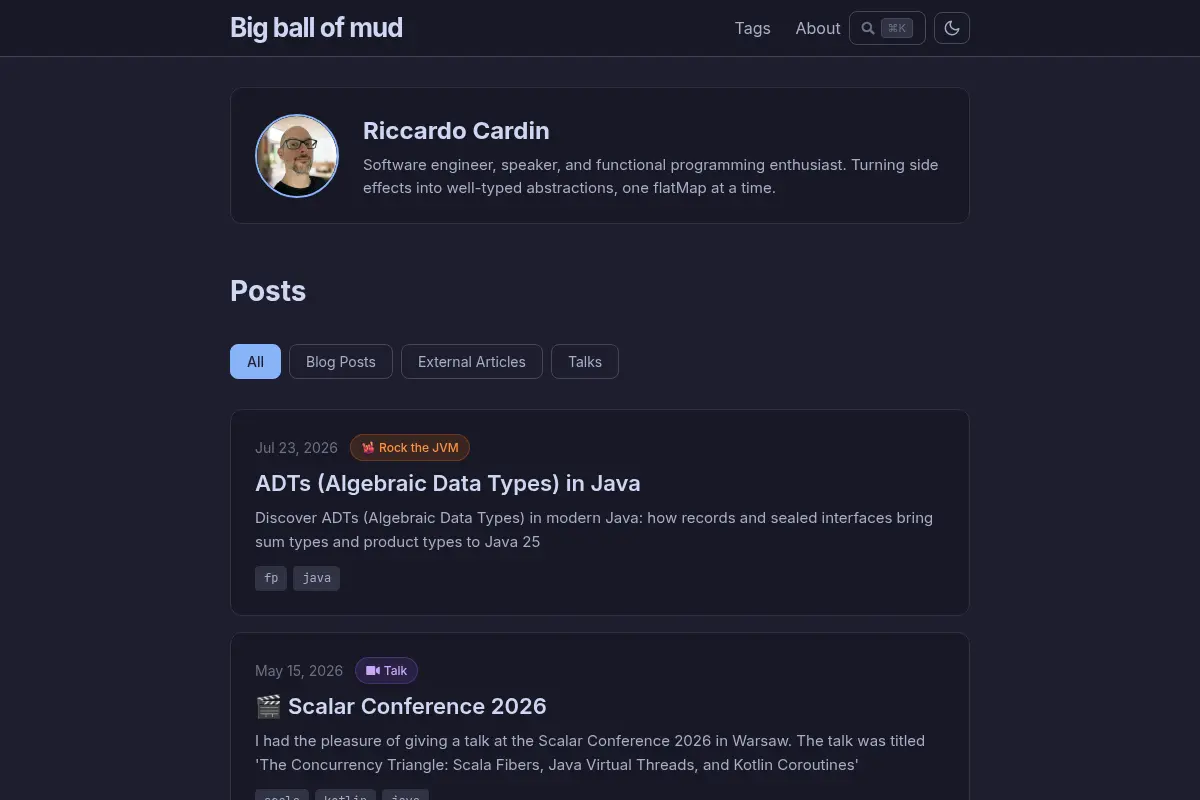Screen dimensions: 1200x800
Task: Open the About page
Action: [x=817, y=28]
